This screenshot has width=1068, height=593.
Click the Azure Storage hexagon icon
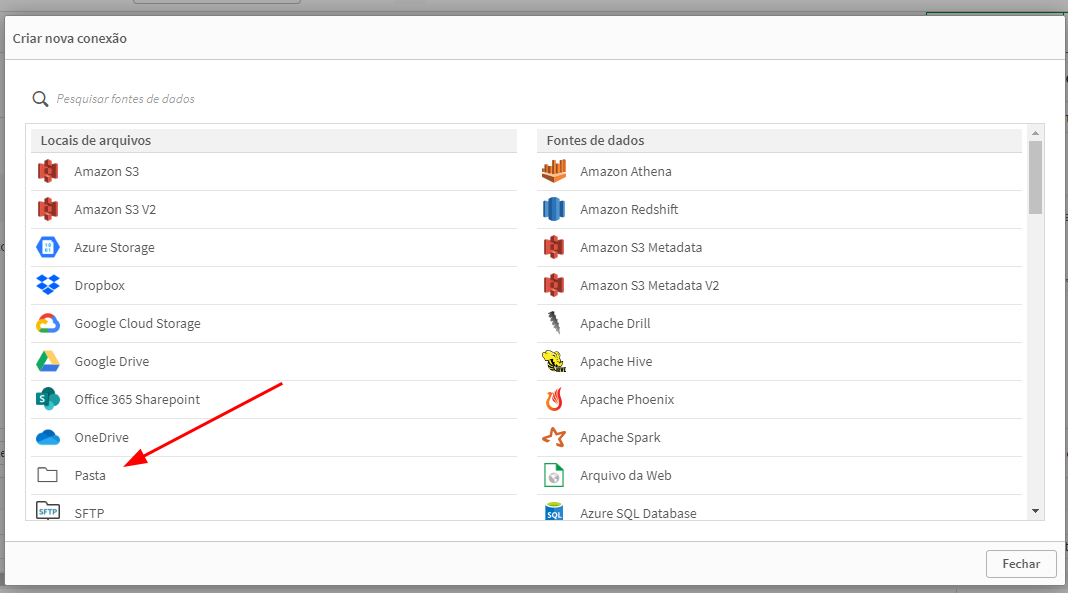coord(48,247)
